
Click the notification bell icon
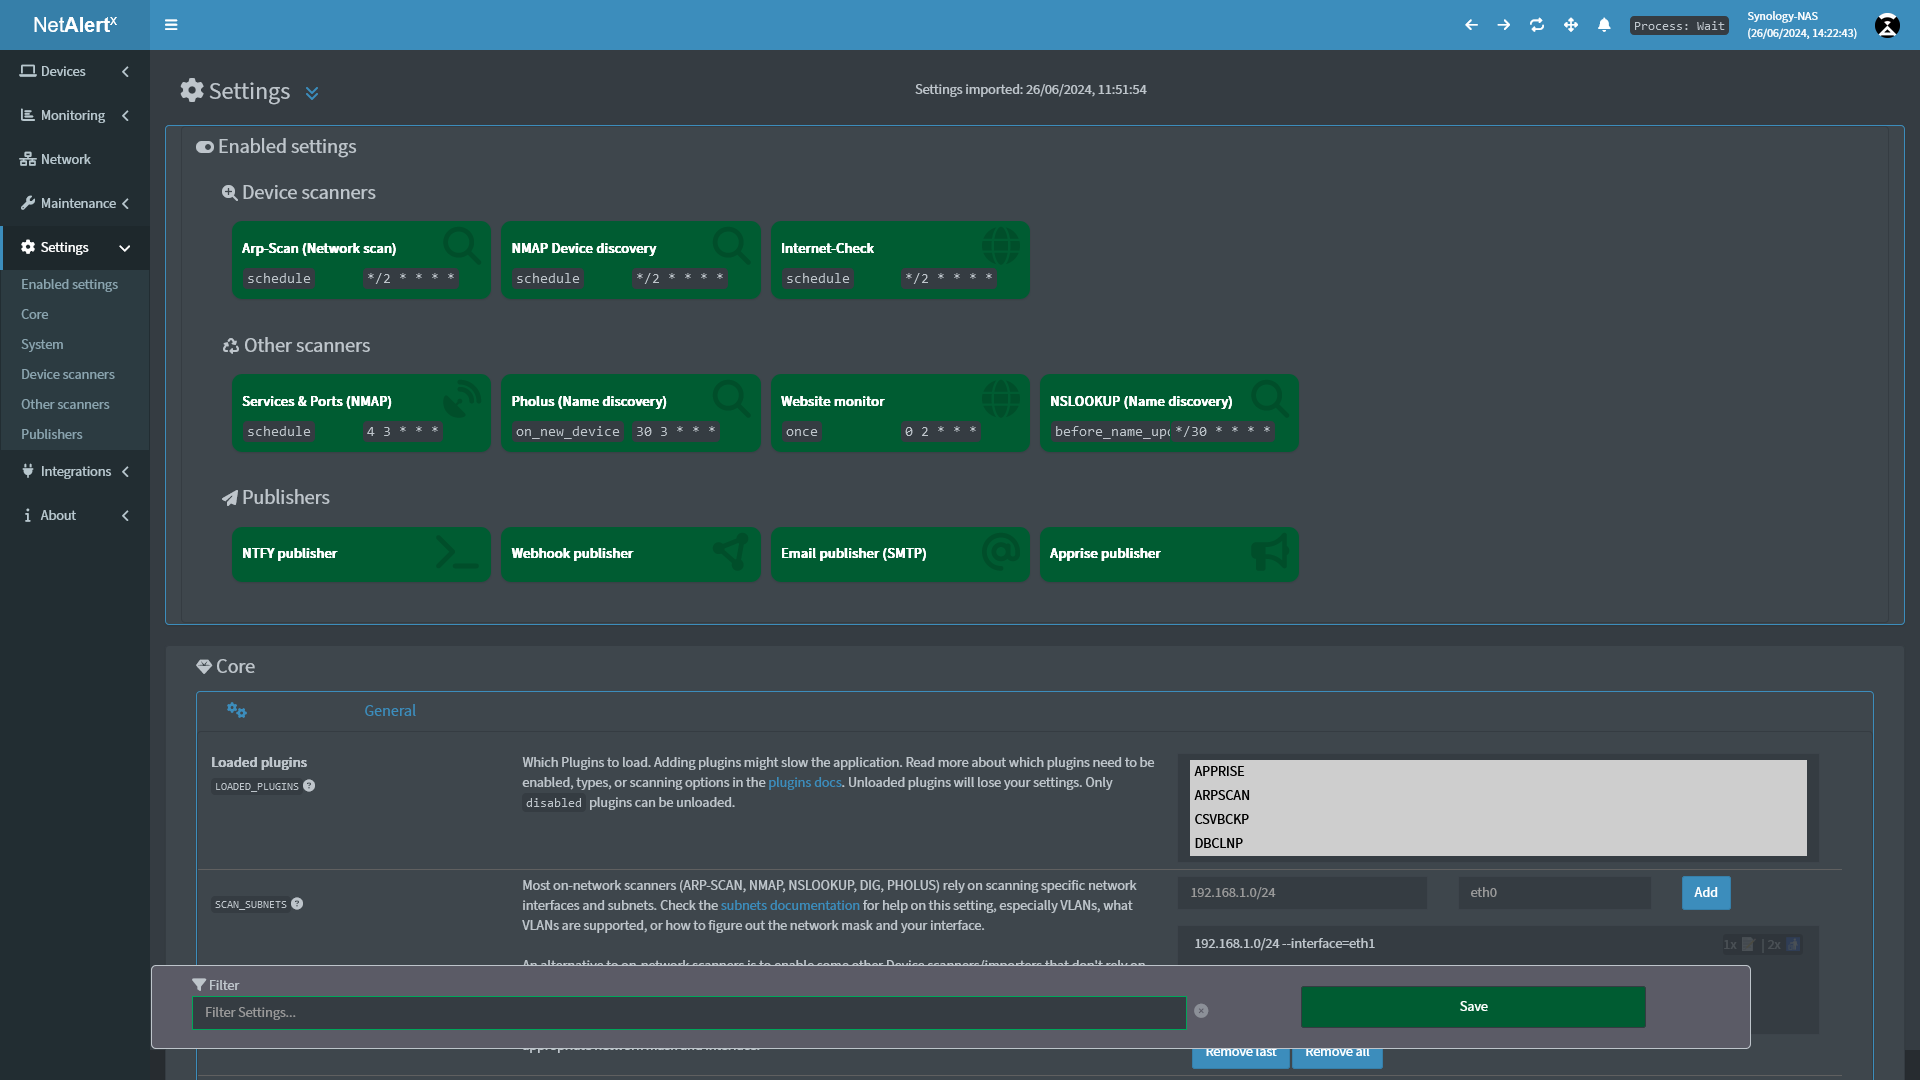1604,25
